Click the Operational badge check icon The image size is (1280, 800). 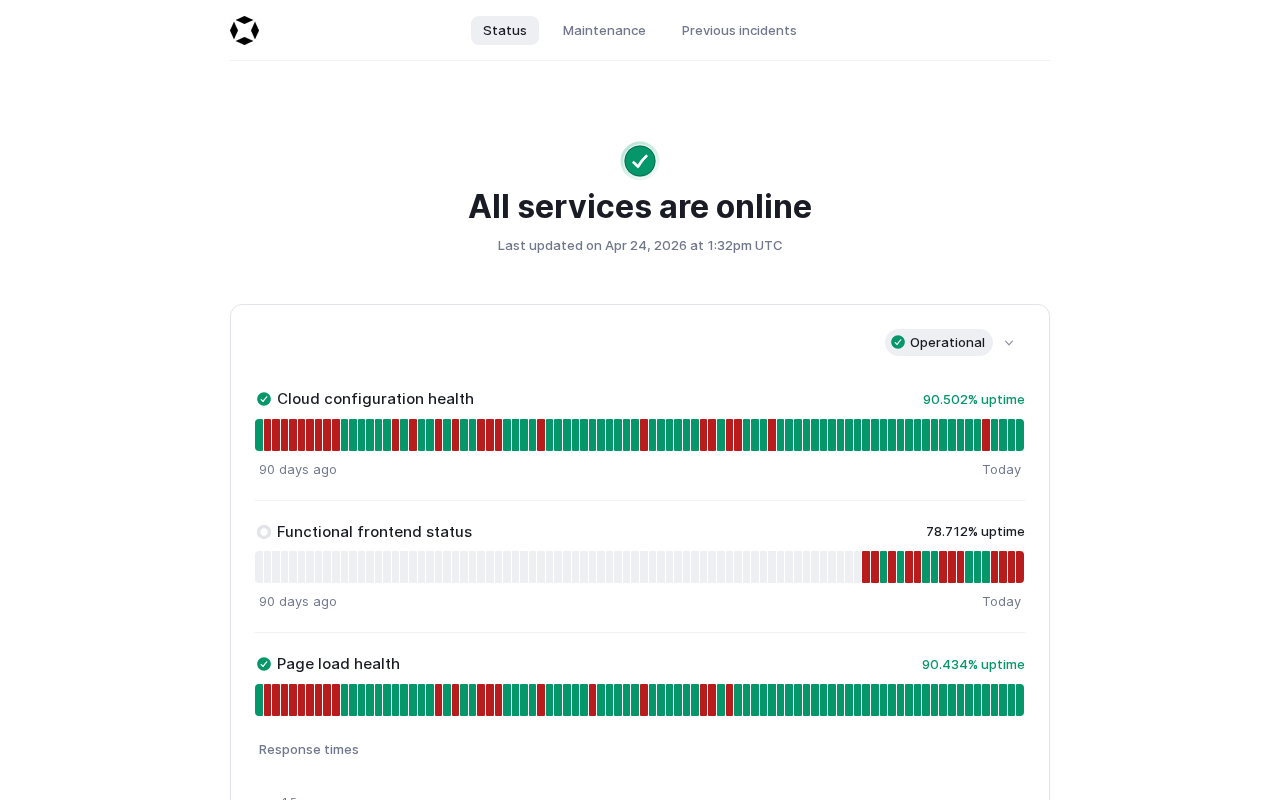coord(898,342)
